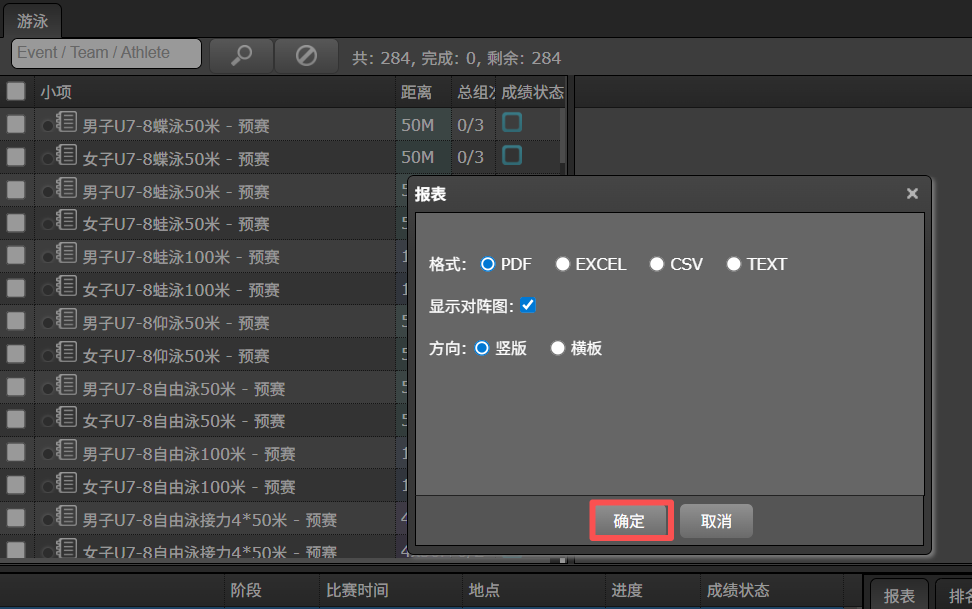Click the clear filter icon beside the search button
Image resolution: width=972 pixels, height=609 pixels.
(x=305, y=53)
